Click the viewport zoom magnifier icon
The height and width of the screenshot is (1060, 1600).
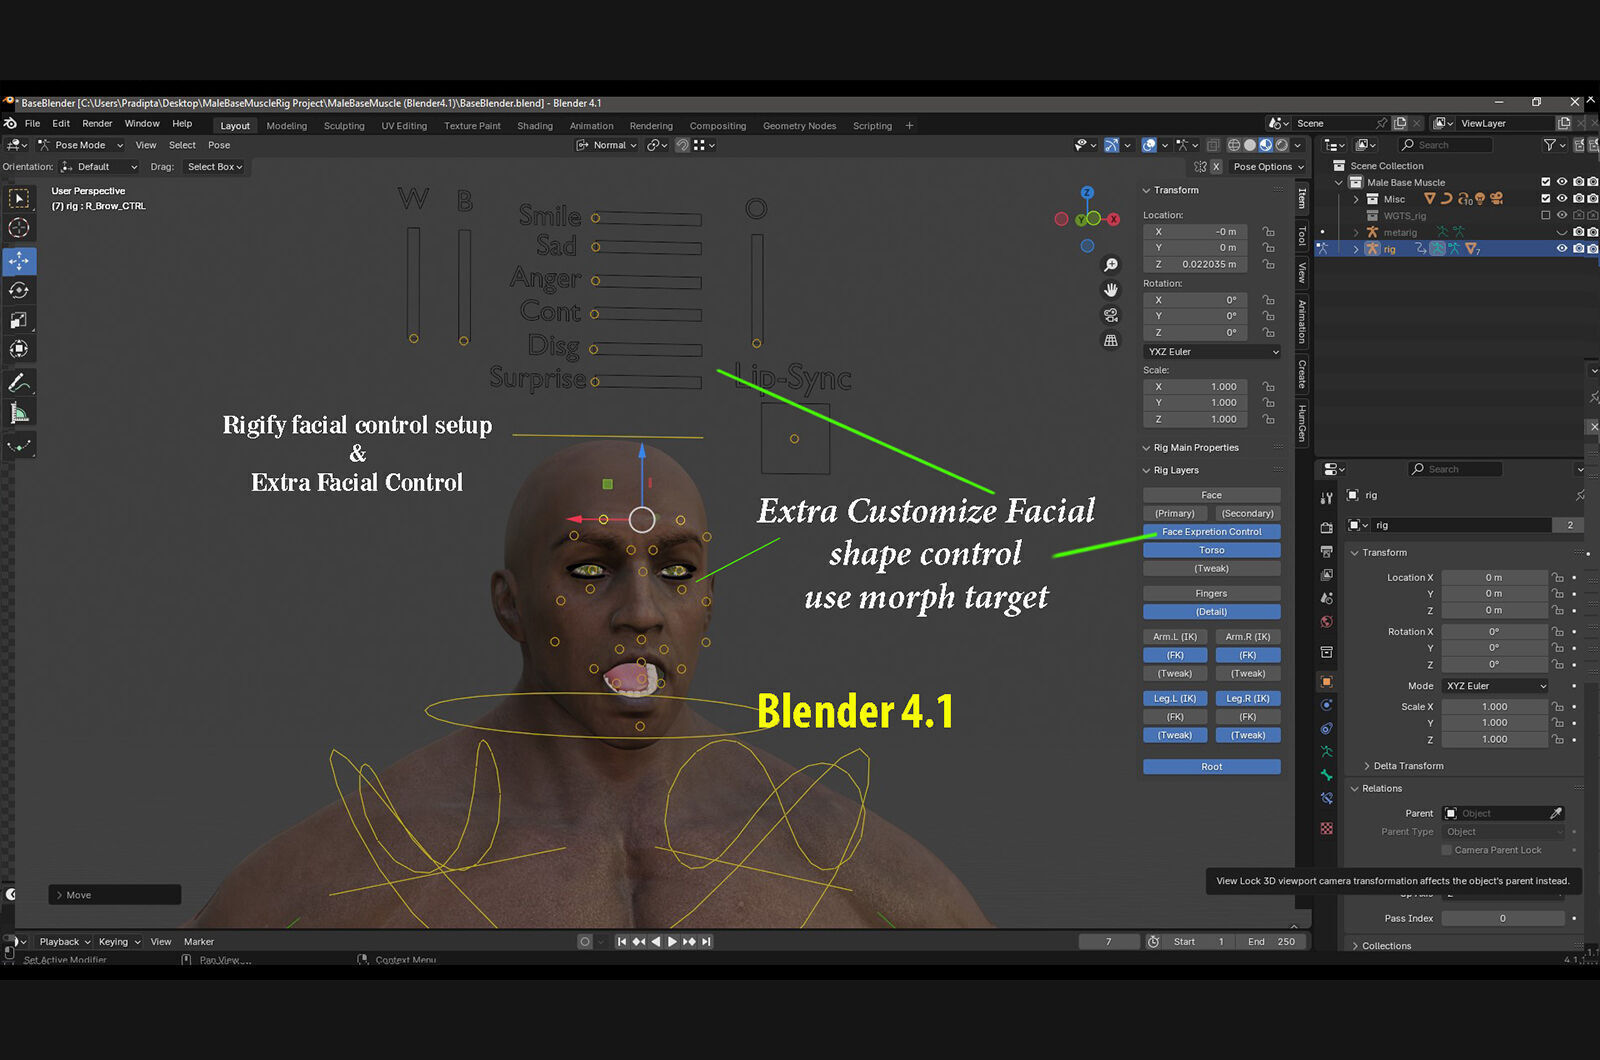click(1110, 265)
